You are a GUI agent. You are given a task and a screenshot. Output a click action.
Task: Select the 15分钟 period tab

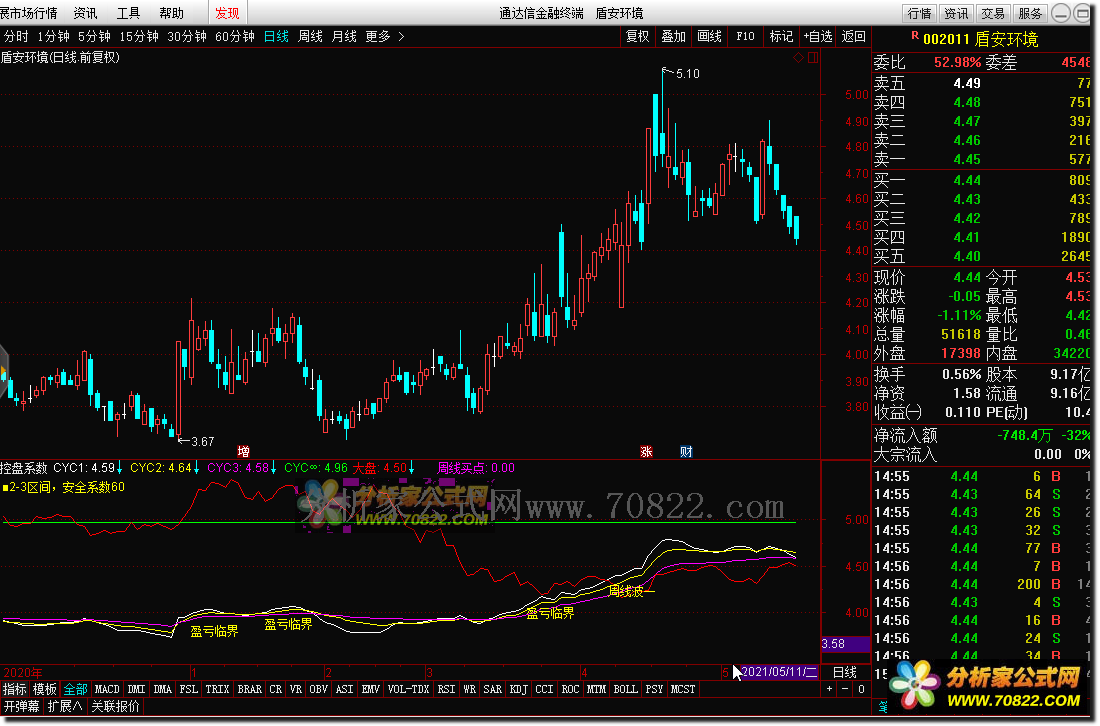point(138,36)
